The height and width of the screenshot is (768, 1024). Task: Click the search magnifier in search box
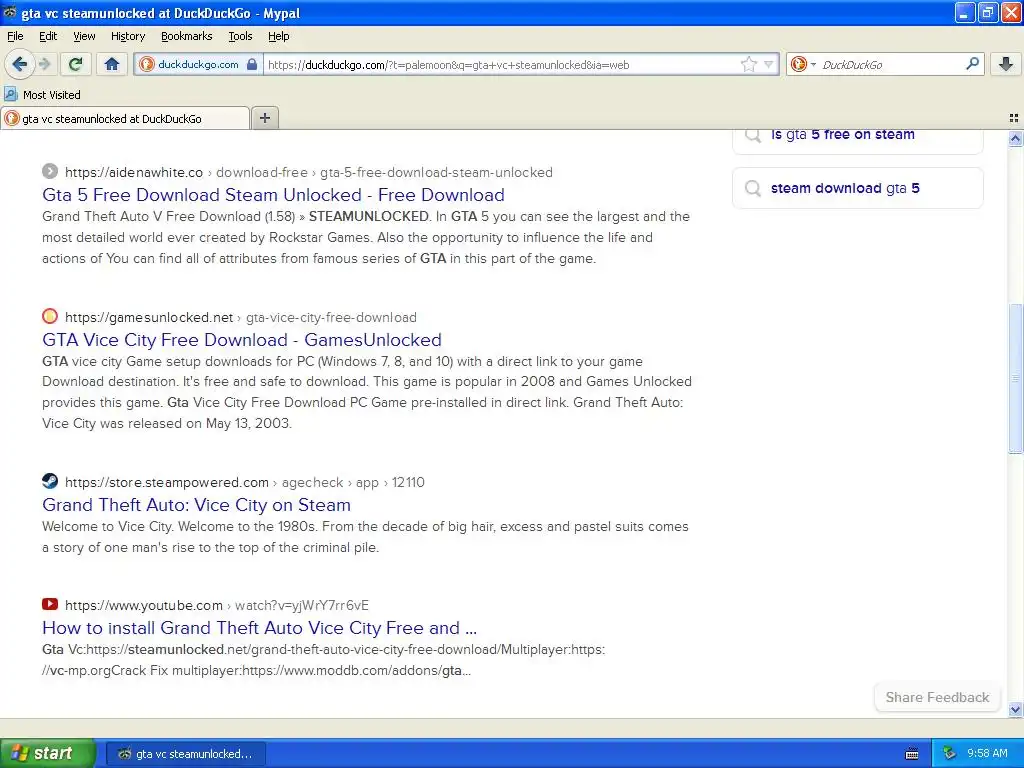click(972, 64)
